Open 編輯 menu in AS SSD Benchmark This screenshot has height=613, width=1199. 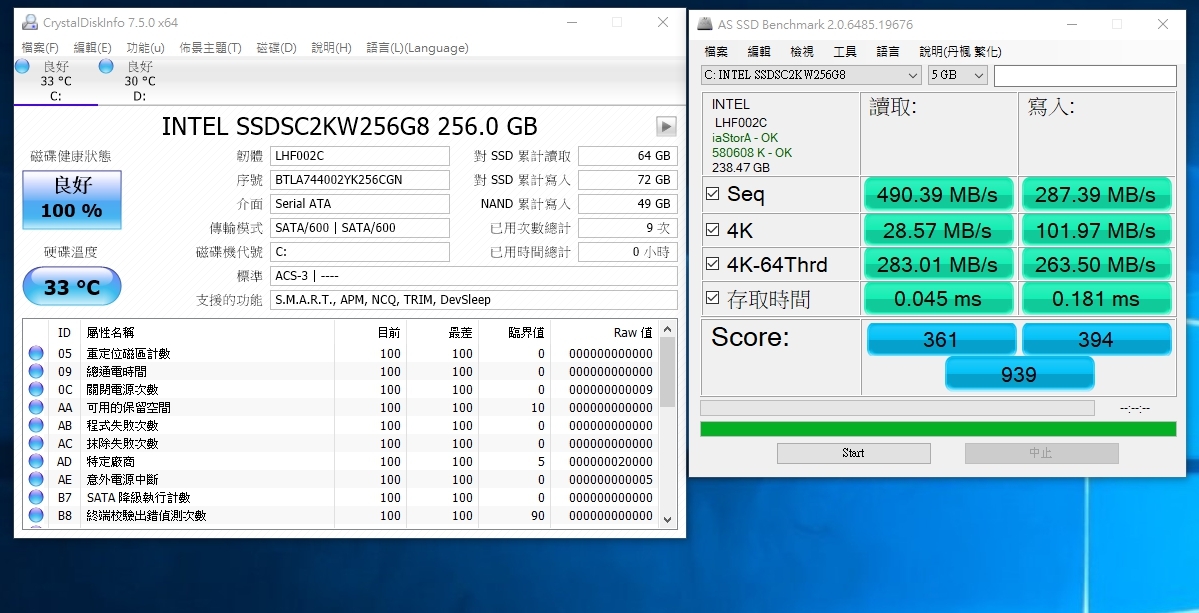[x=759, y=52]
